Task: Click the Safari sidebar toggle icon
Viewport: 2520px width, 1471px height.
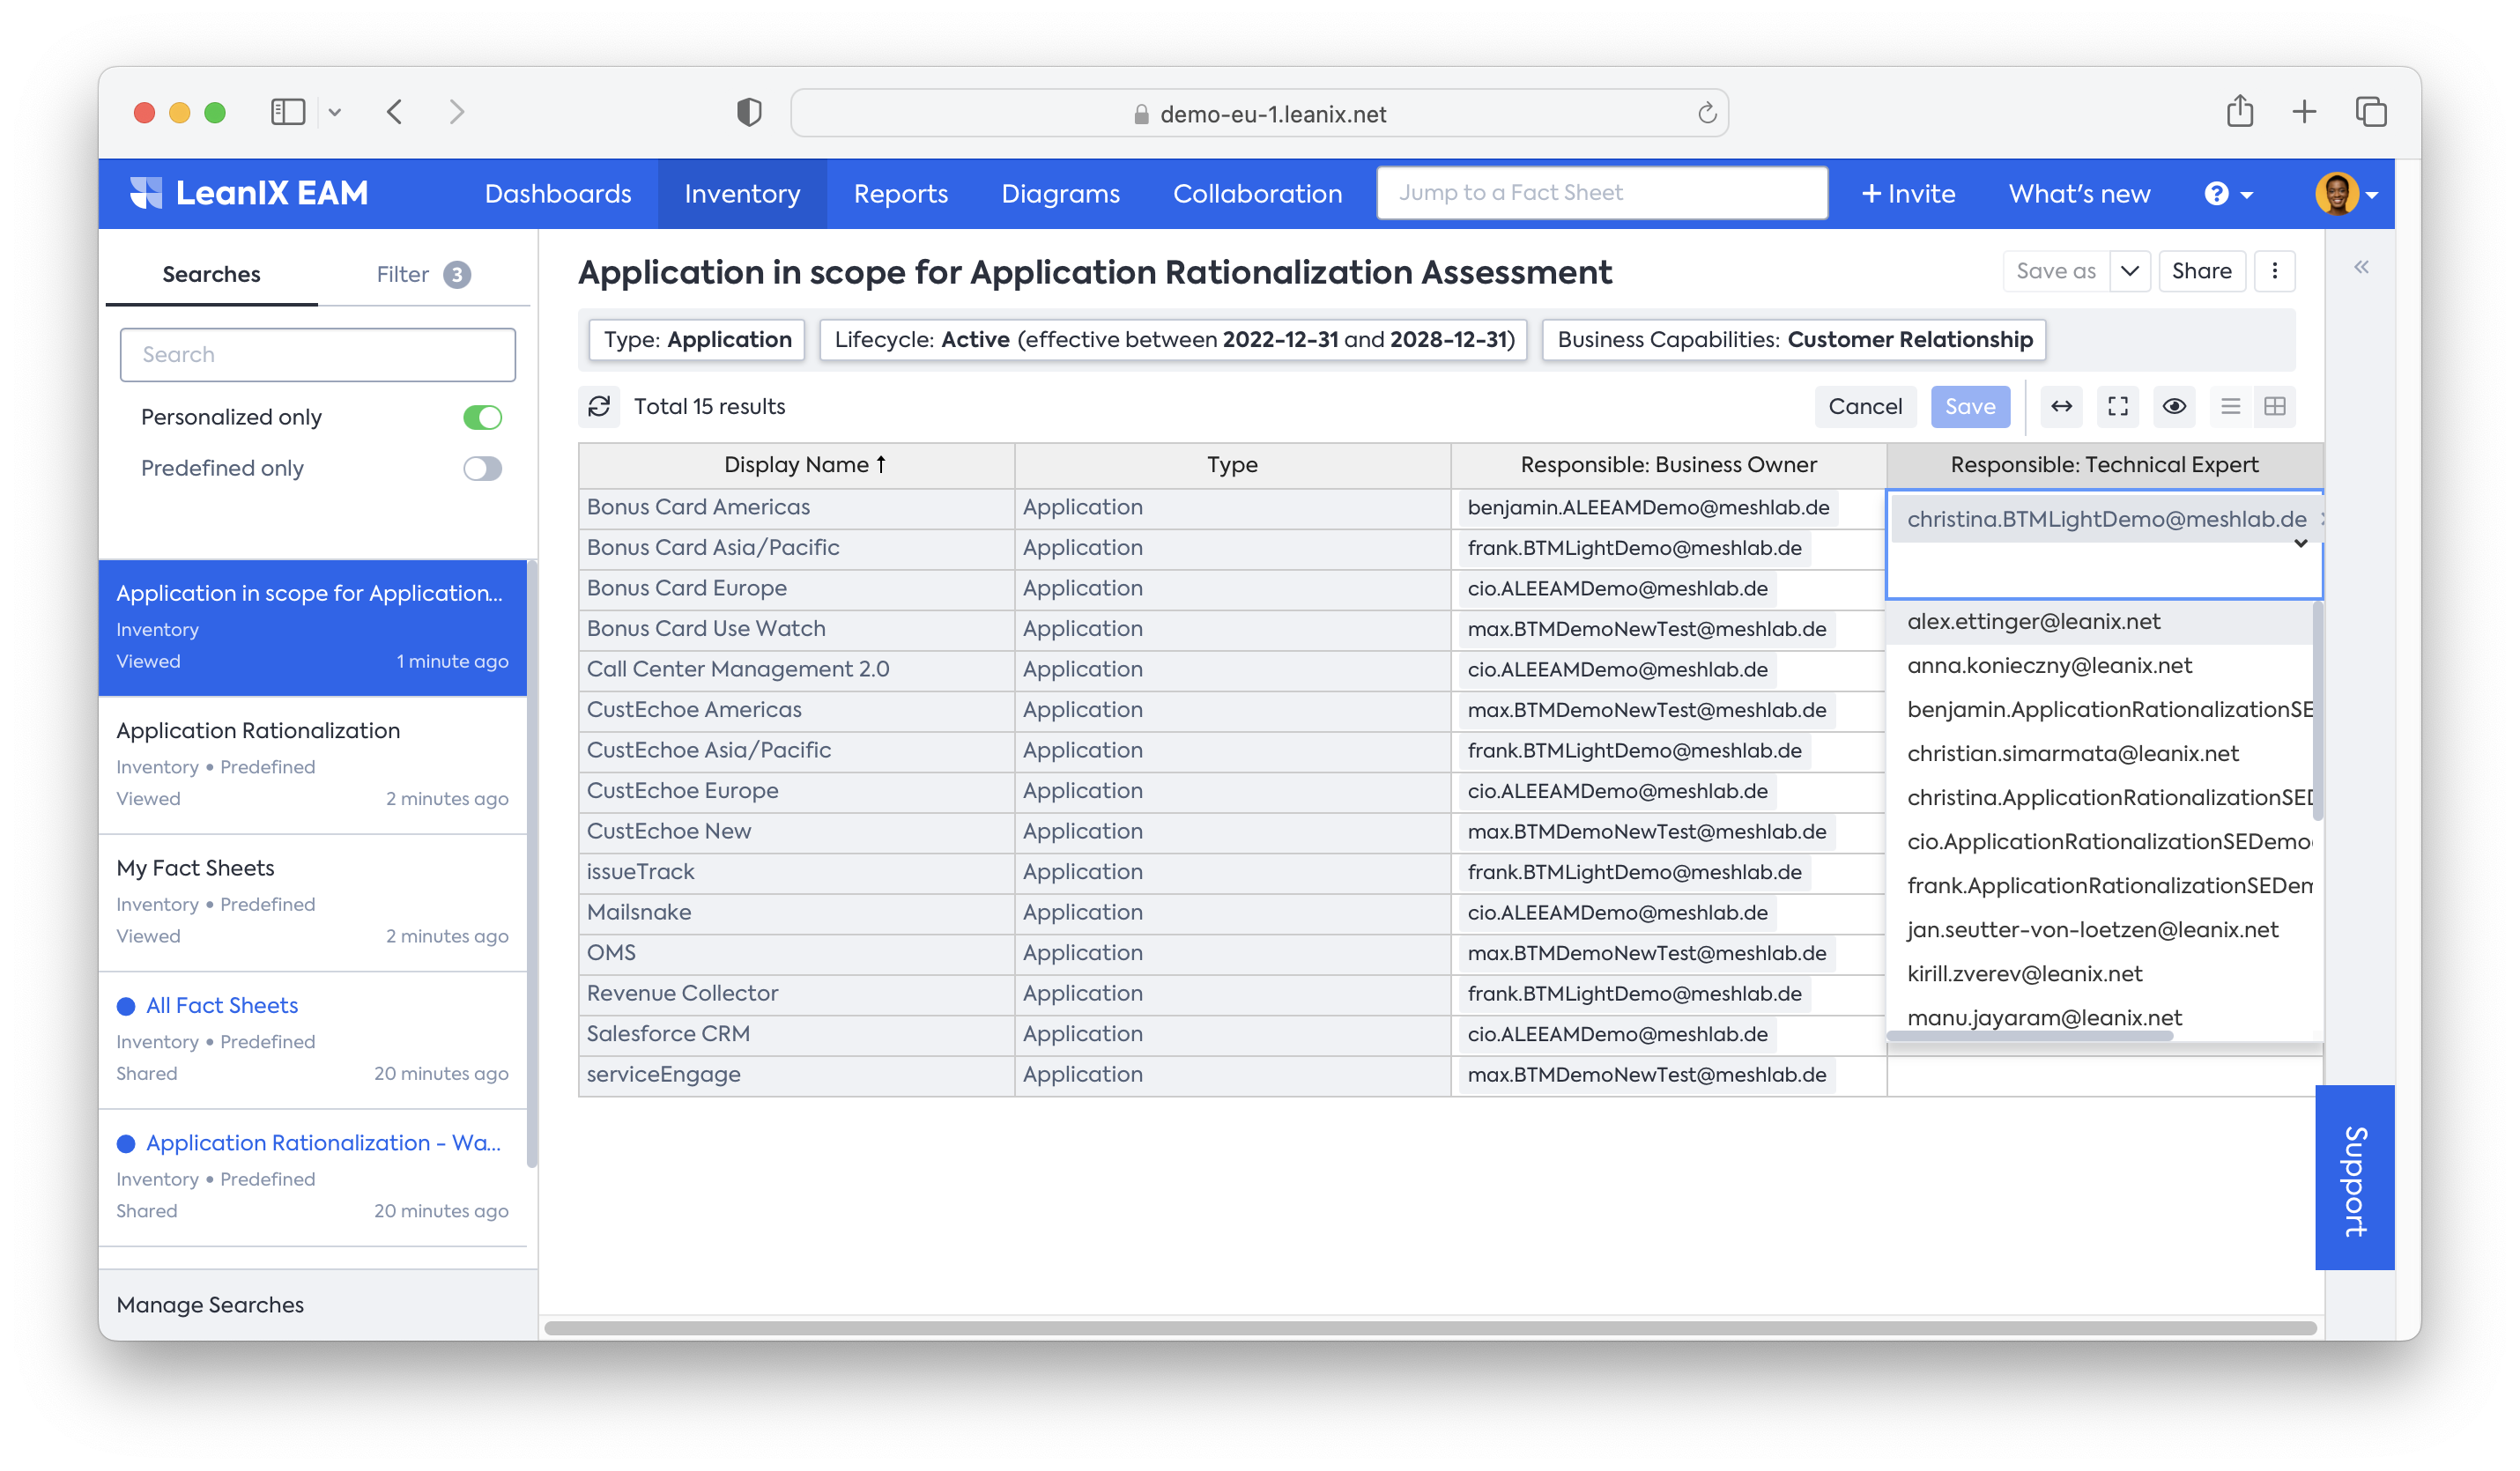Action: [x=288, y=111]
